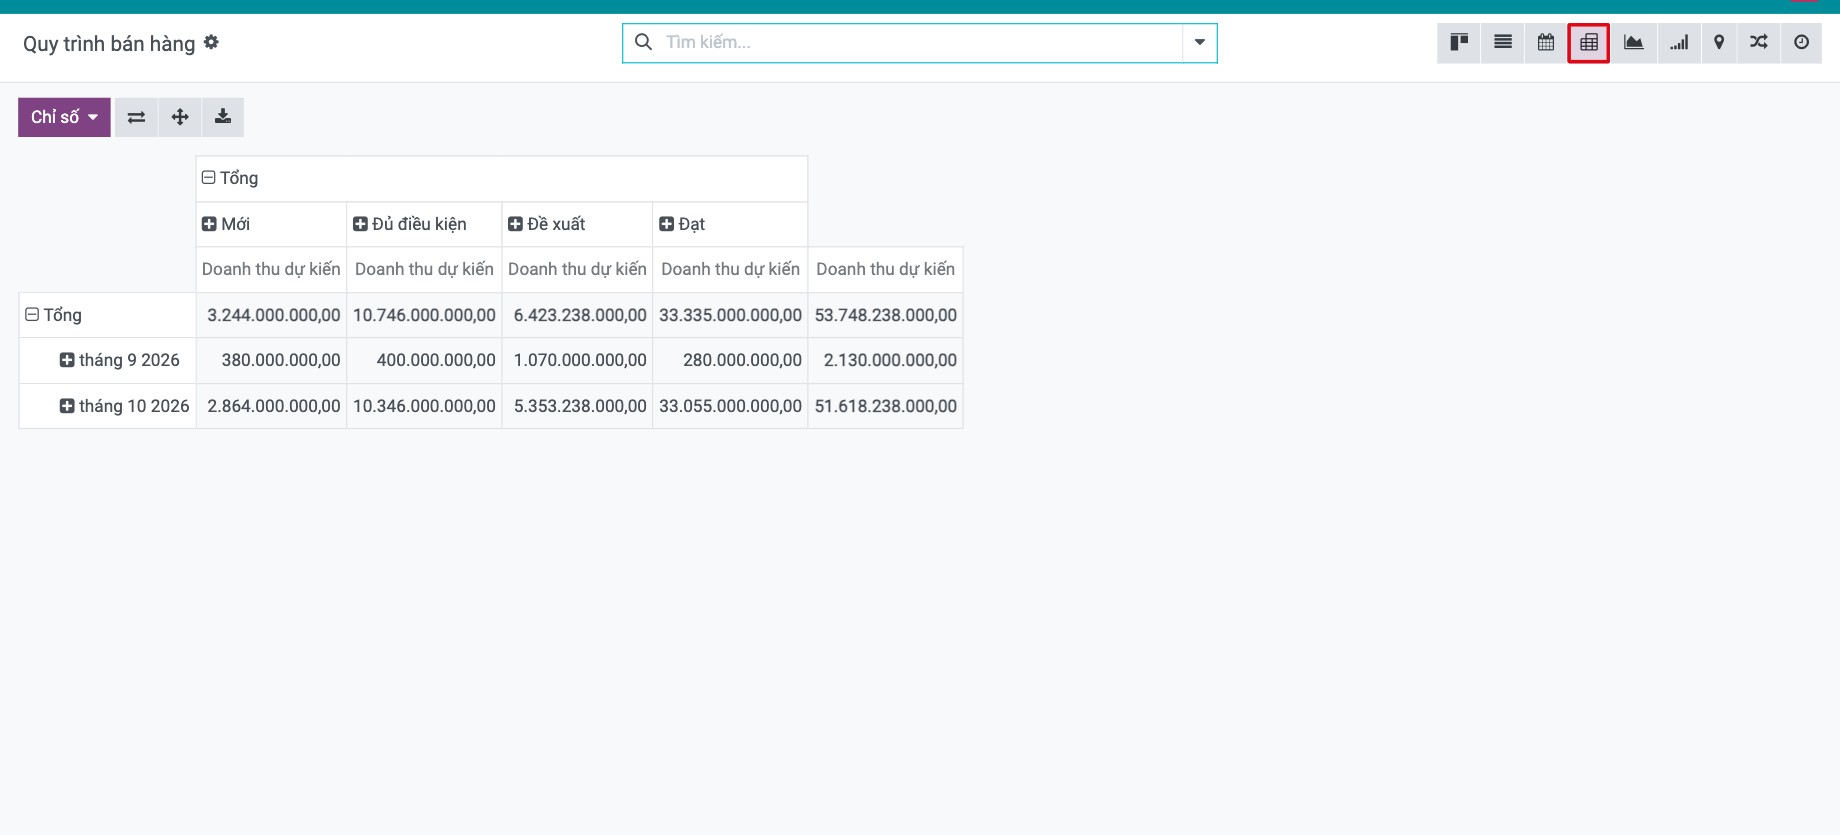1840x835 pixels.
Task: Download the pivot table as spreadsheet
Action: click(x=223, y=117)
